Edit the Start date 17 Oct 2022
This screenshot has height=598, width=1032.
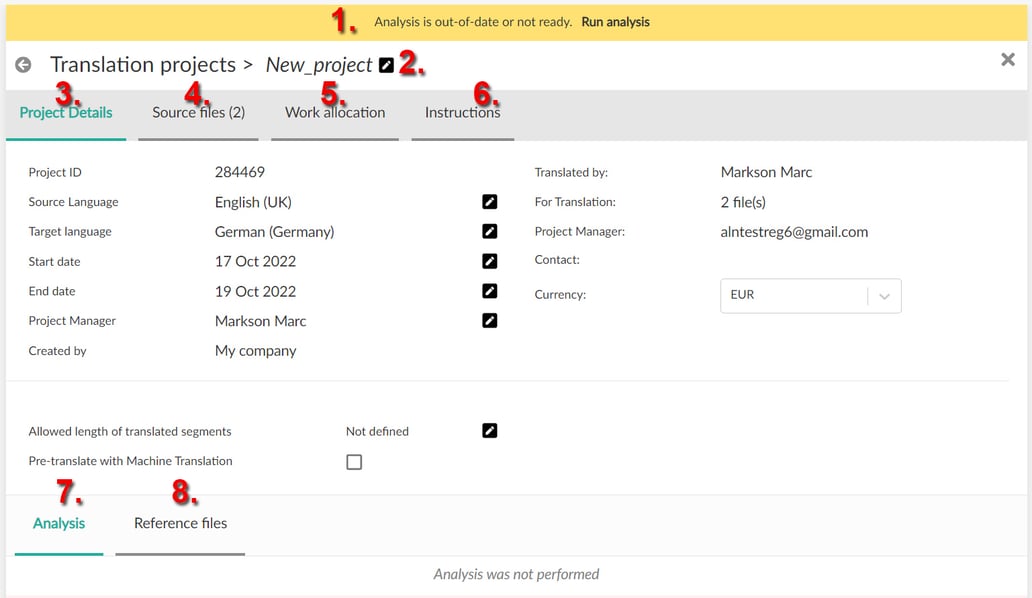pyautogui.click(x=490, y=261)
